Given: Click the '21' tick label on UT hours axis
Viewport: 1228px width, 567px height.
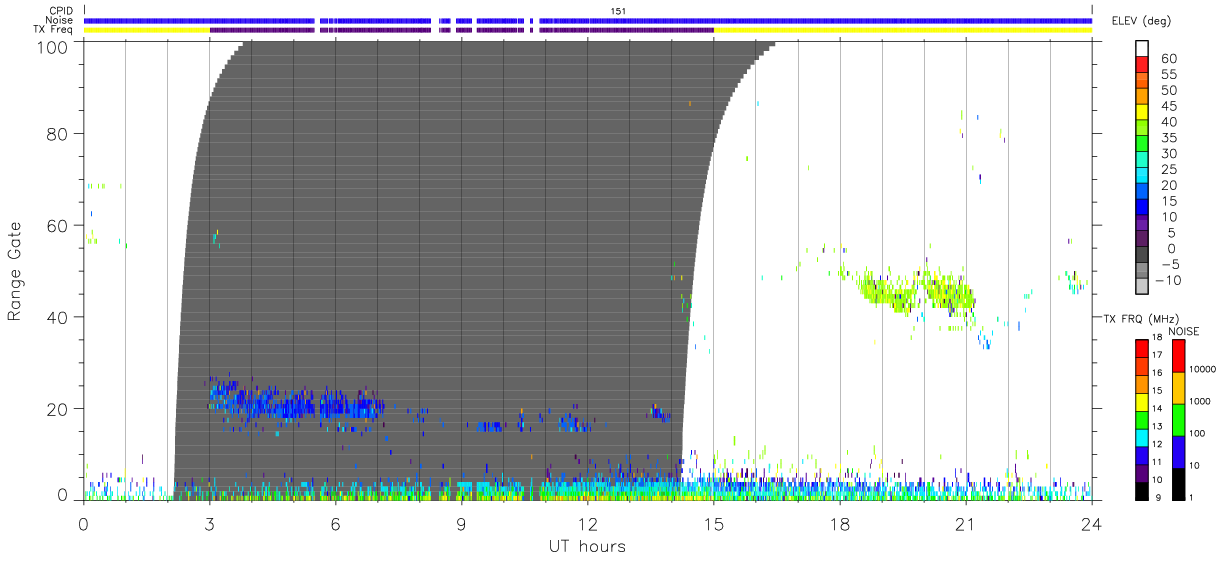Looking at the screenshot, I should coord(966,524).
